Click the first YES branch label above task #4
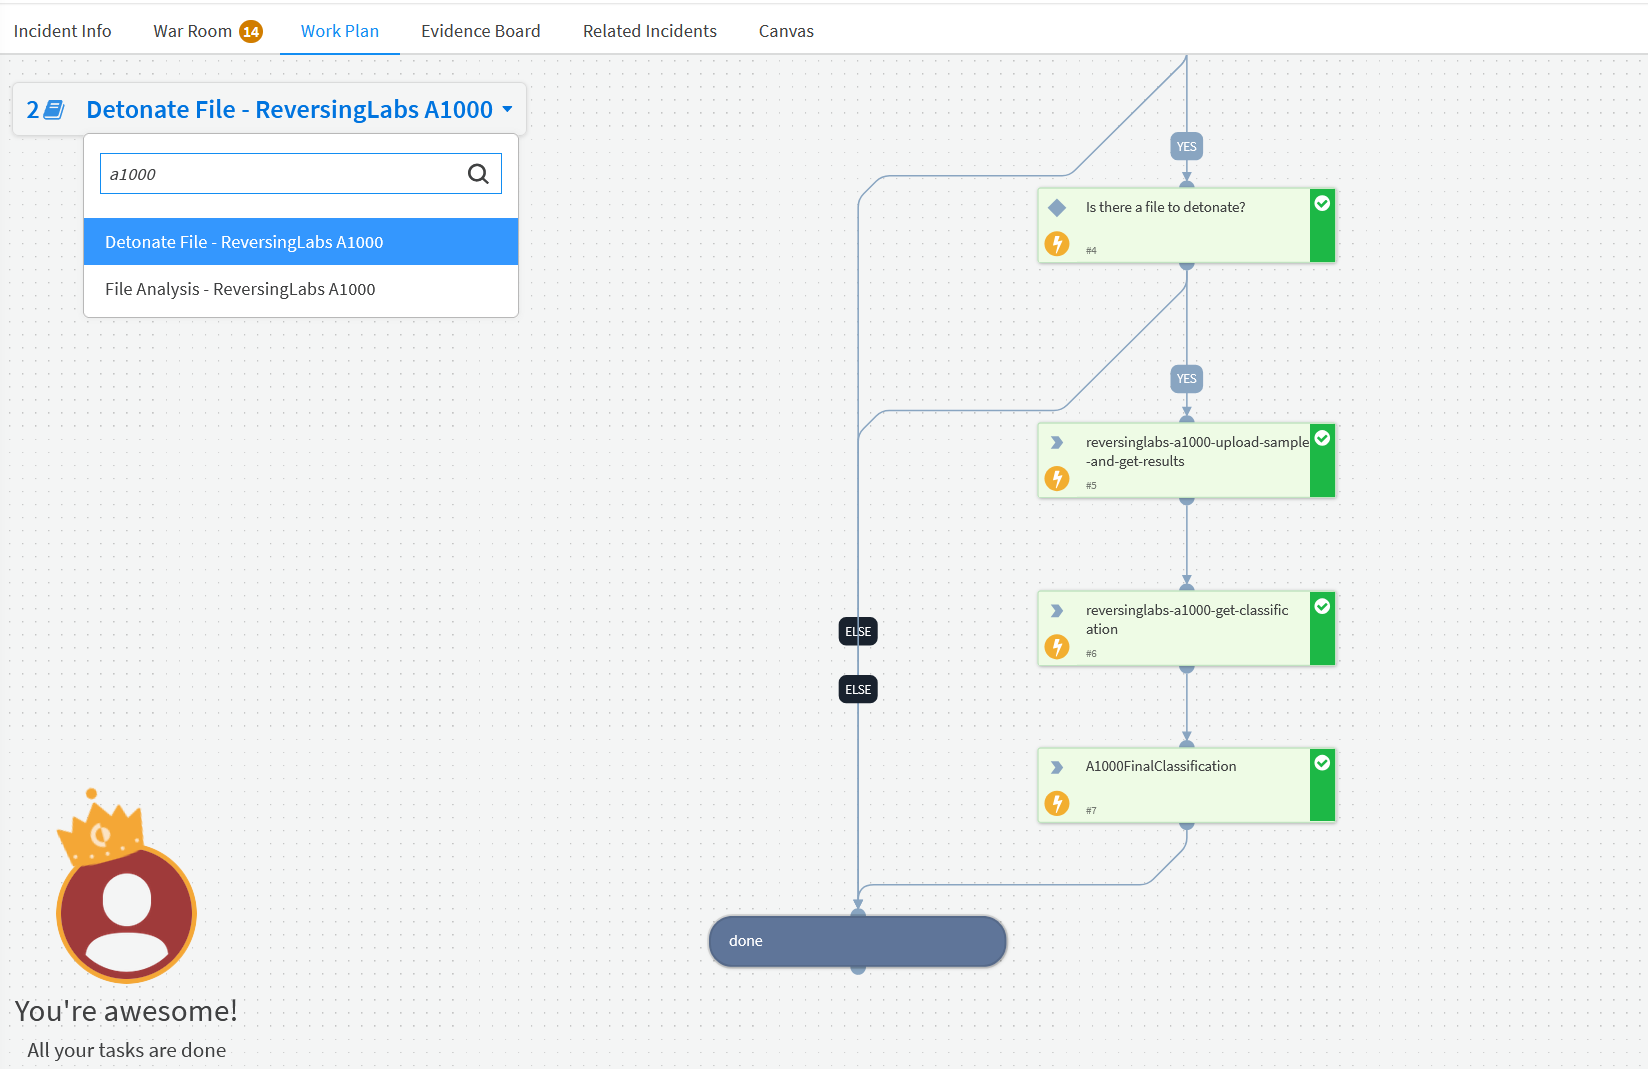The image size is (1648, 1069). [1187, 146]
